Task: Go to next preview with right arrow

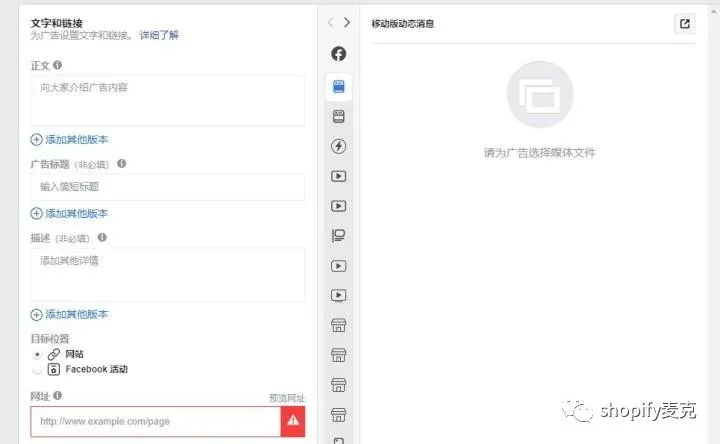Action: 347,22
